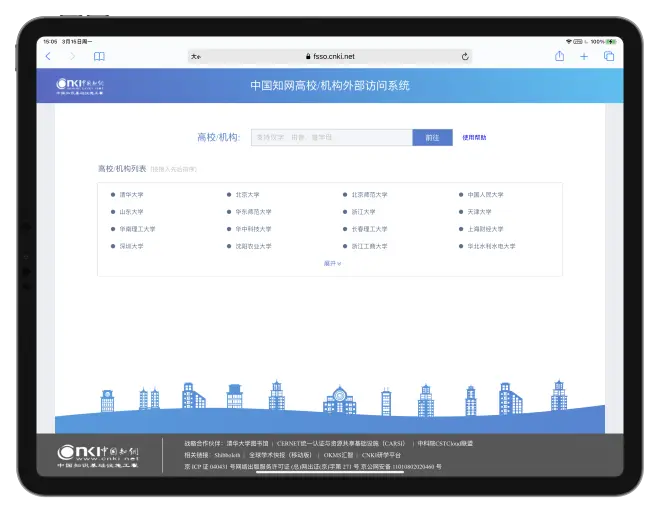Viewport: 660px width, 513px height.
Task: Click the CNKI logo in the gray footer
Action: pyautogui.click(x=98, y=456)
